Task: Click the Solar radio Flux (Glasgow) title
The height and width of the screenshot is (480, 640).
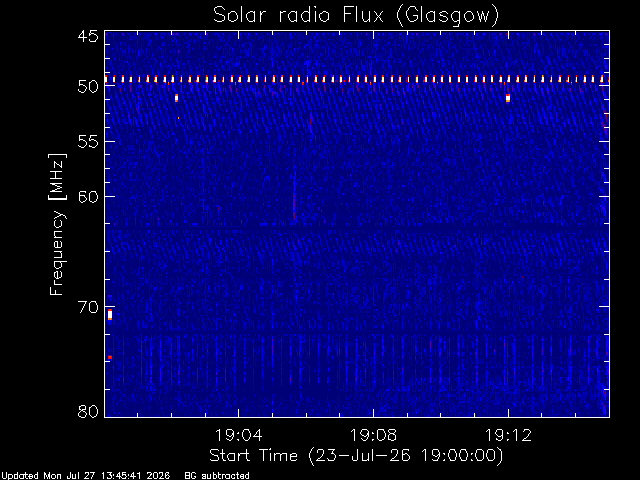Action: 356,15
